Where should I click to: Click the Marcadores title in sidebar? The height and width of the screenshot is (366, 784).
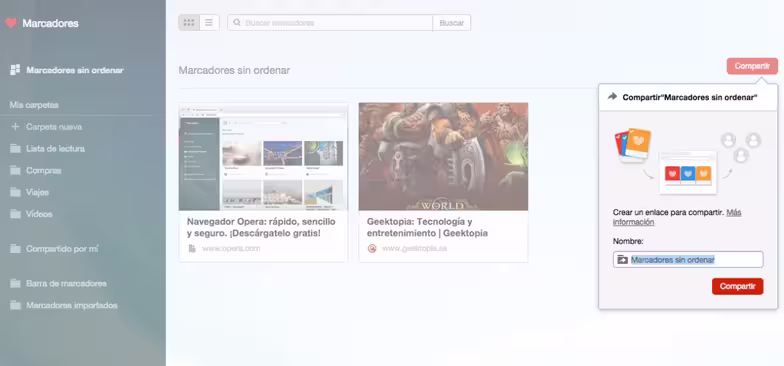50,24
